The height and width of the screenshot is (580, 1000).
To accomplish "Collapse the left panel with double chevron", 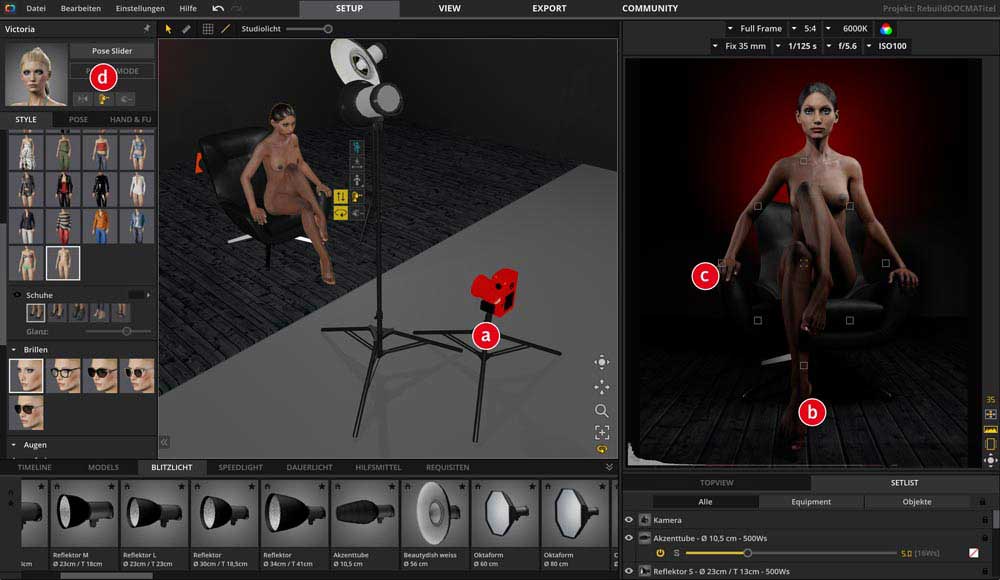I will [164, 442].
